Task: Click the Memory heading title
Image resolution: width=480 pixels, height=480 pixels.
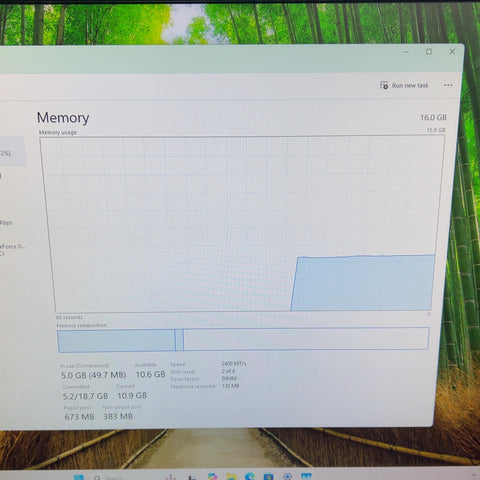Action: tap(63, 118)
